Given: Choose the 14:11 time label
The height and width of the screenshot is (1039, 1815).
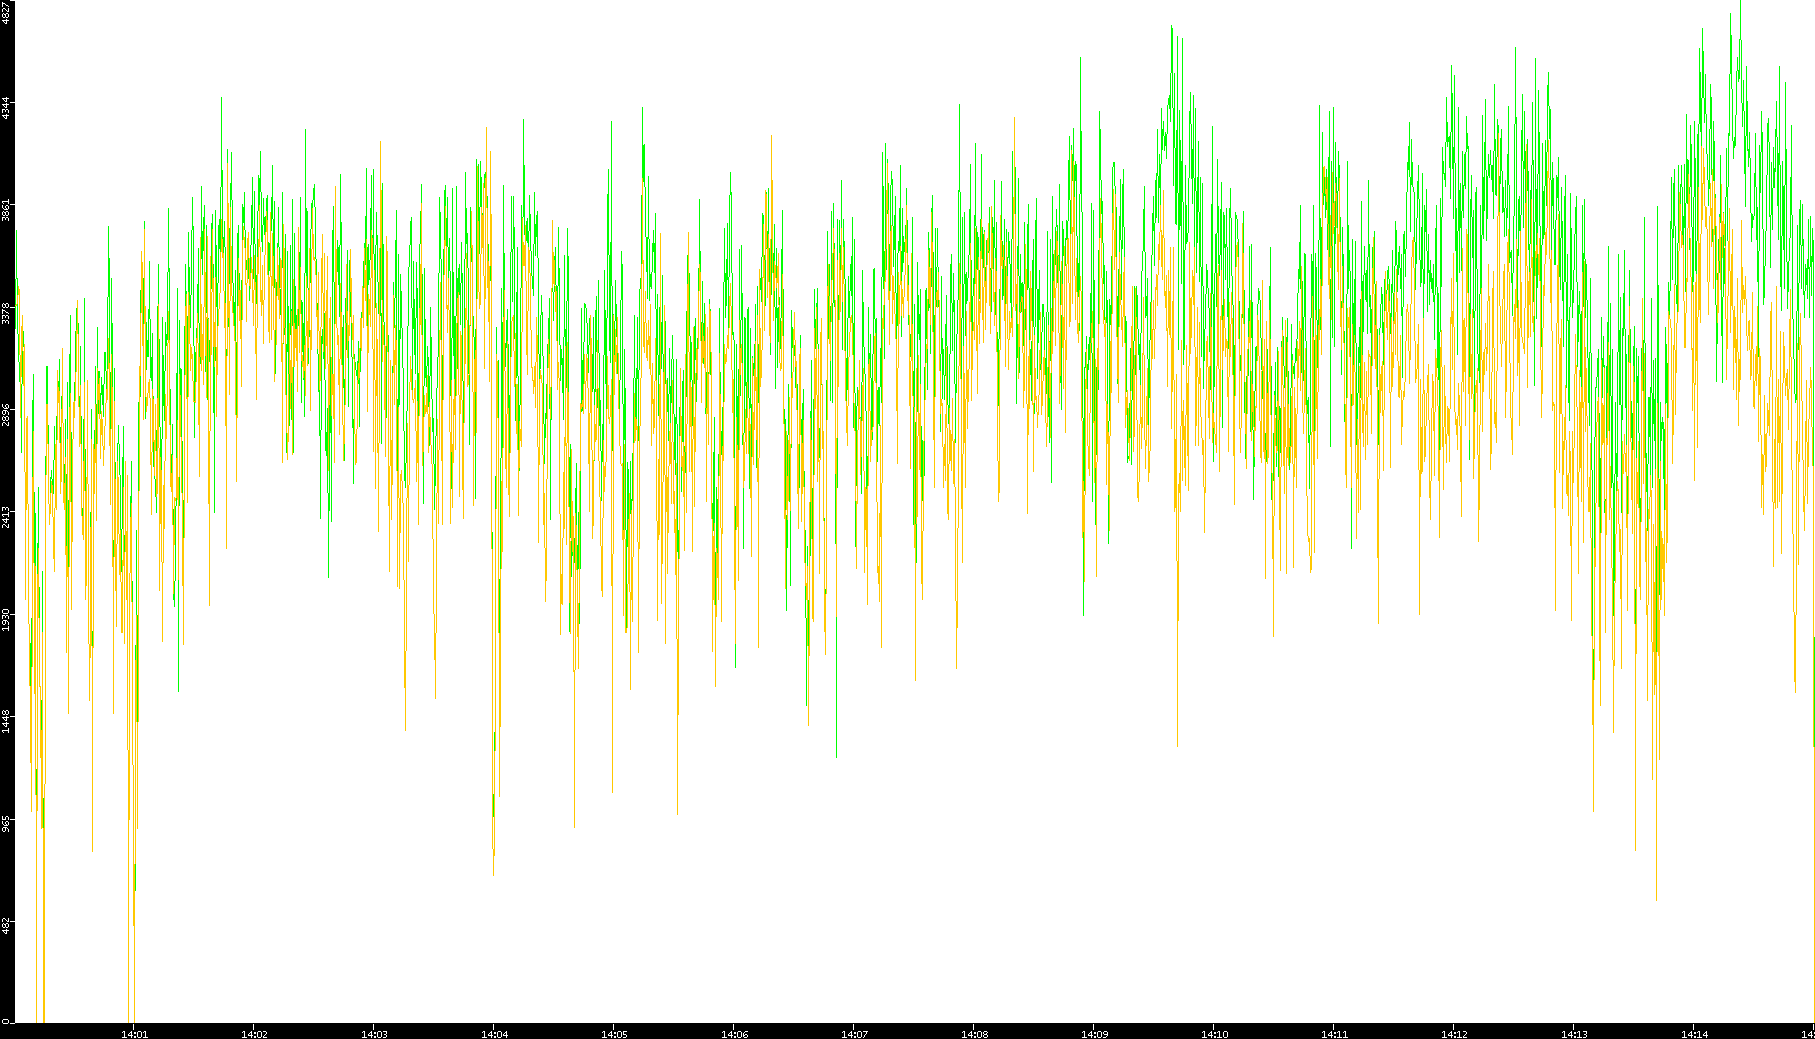Looking at the screenshot, I should coord(1334,1033).
